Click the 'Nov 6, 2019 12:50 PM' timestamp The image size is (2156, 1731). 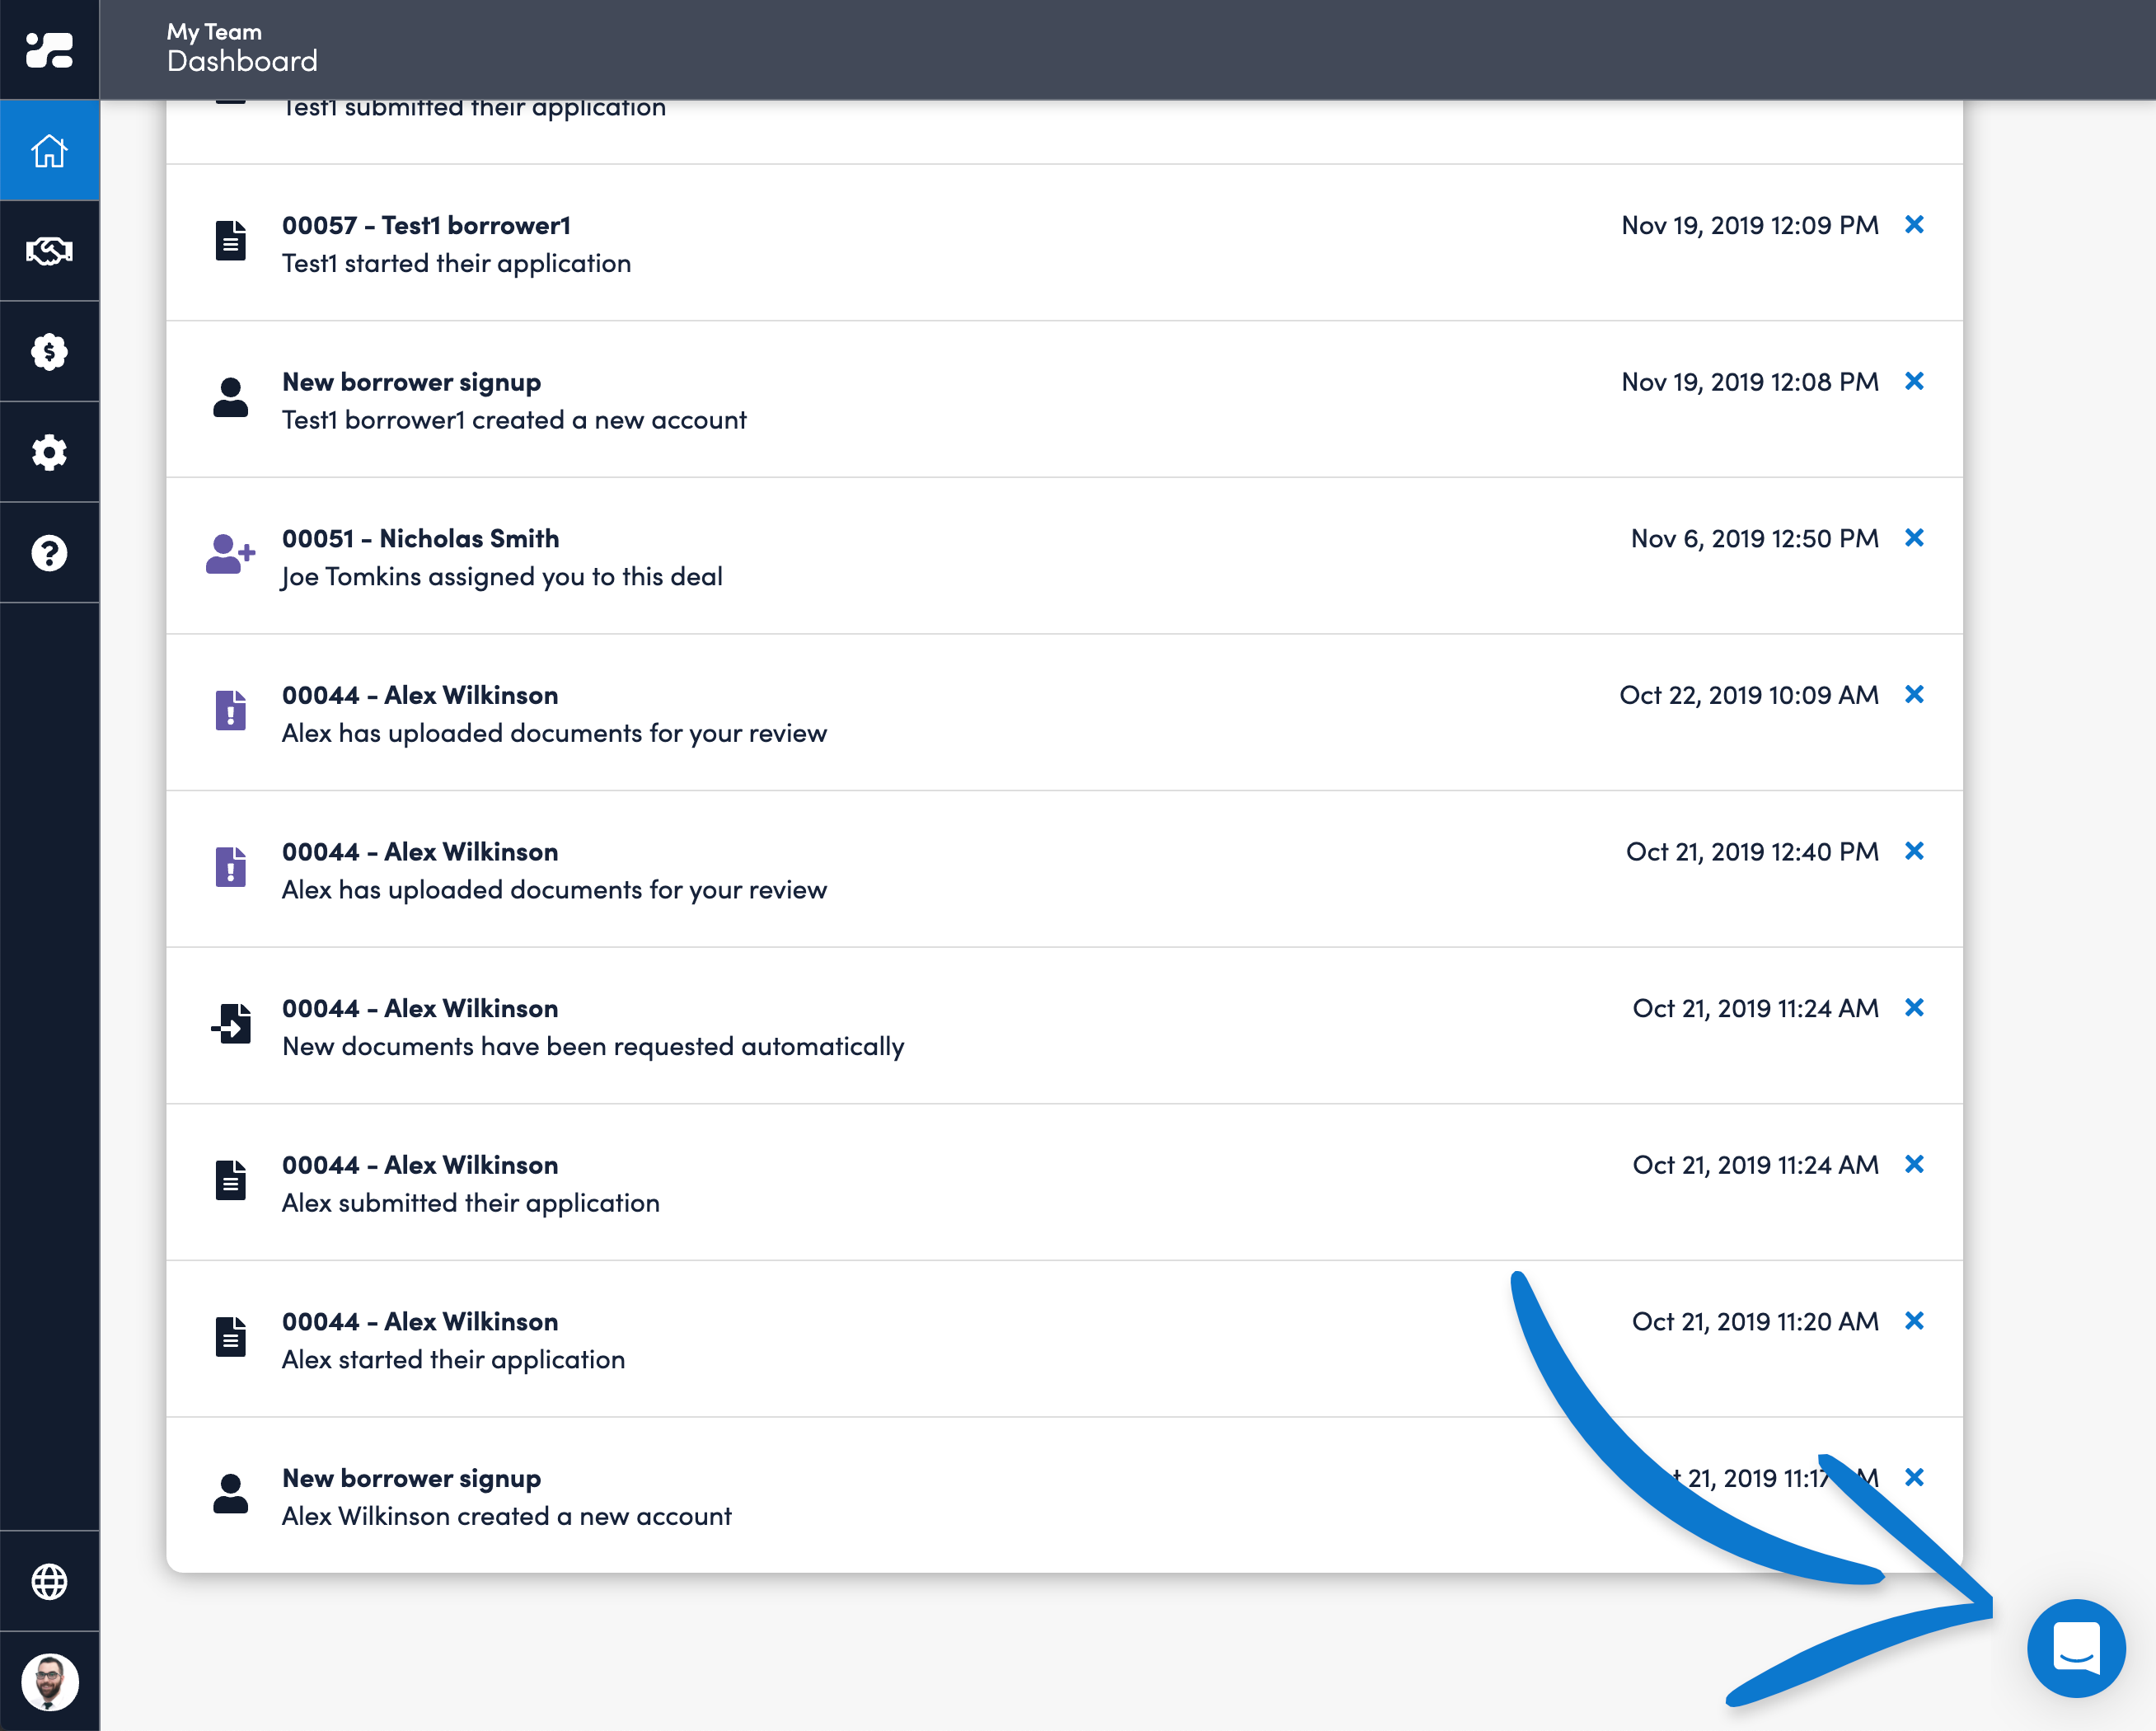click(x=1754, y=539)
